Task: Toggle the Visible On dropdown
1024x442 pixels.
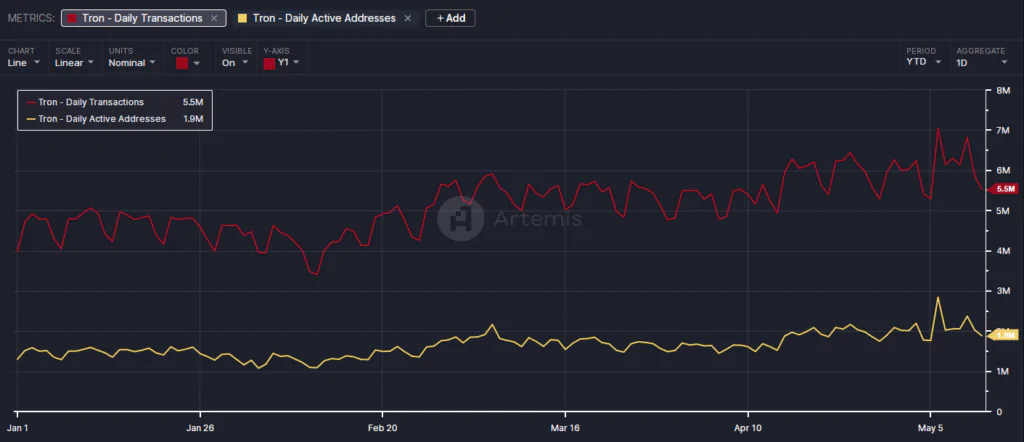Action: click(x=235, y=63)
